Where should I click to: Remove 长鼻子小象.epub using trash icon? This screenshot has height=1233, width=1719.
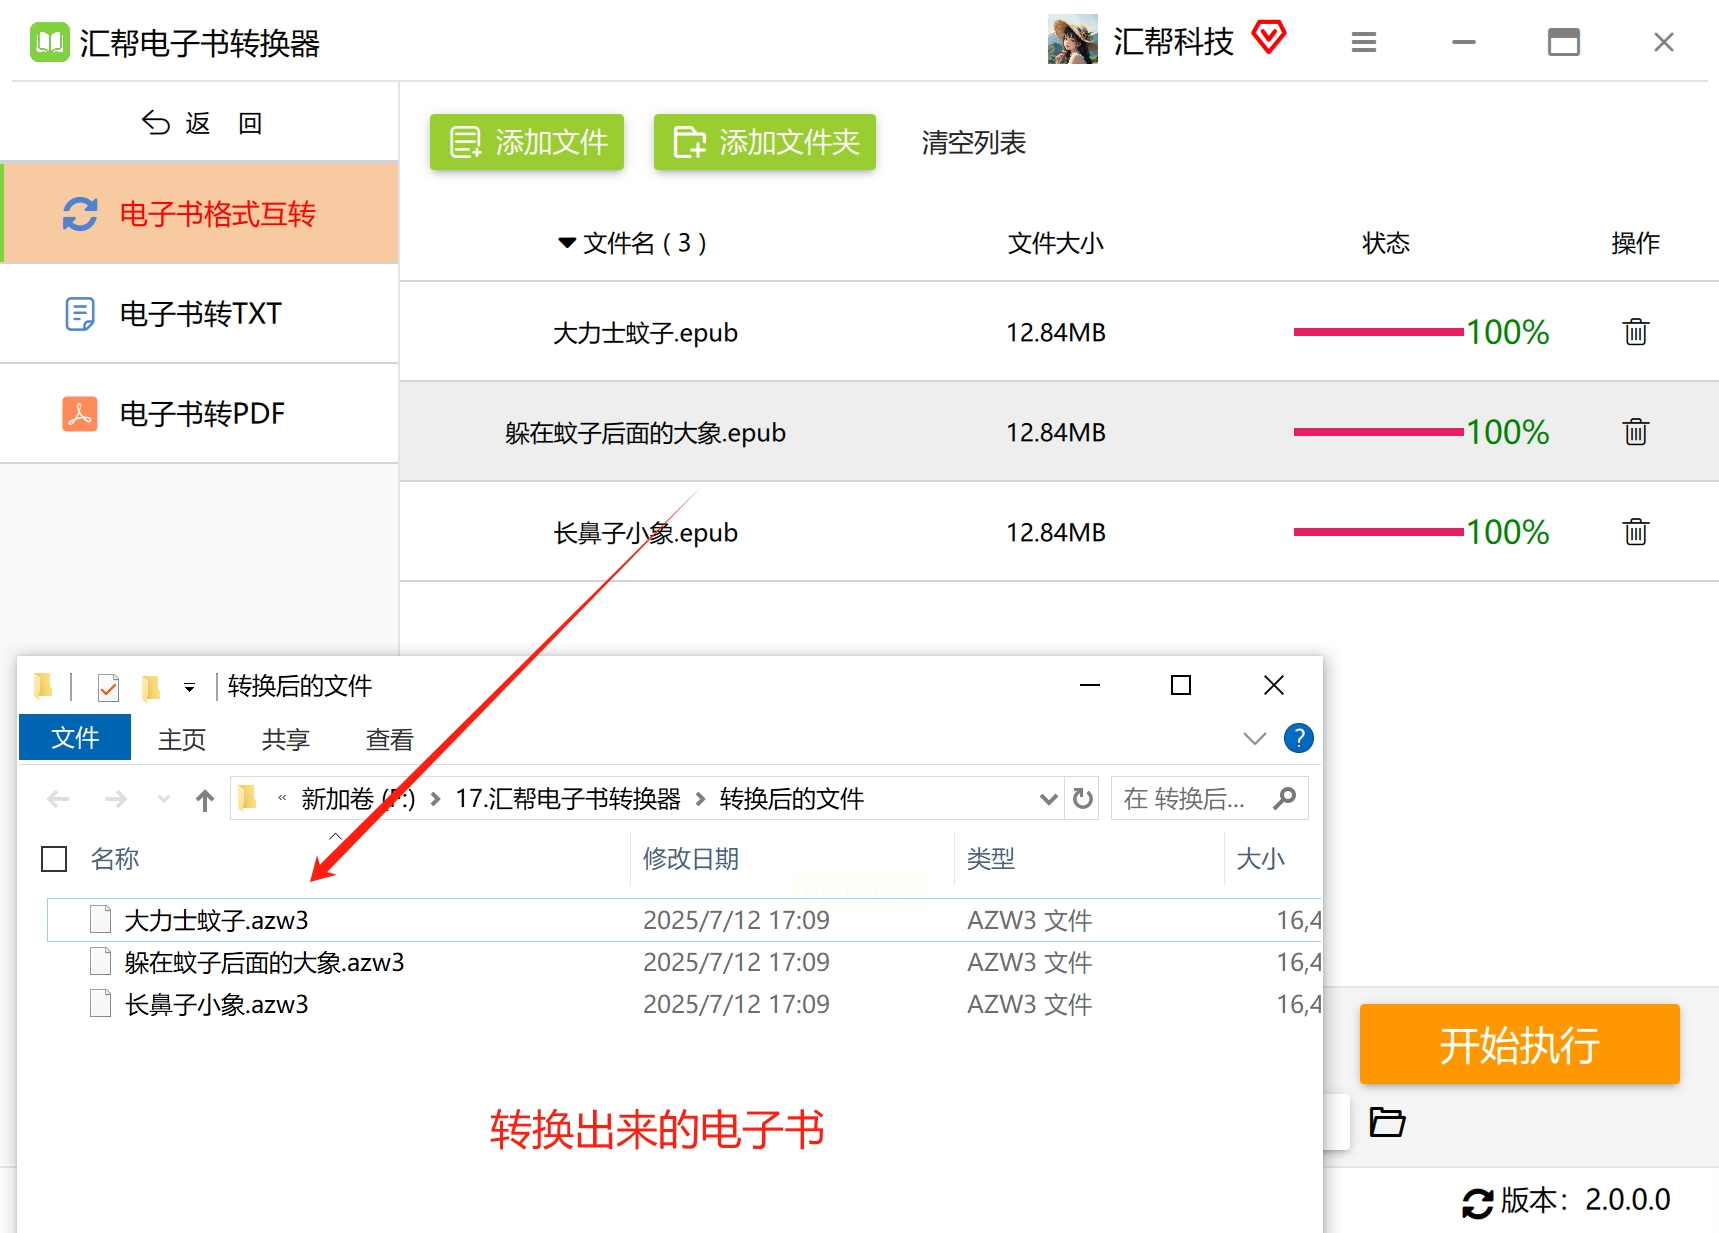click(x=1635, y=532)
